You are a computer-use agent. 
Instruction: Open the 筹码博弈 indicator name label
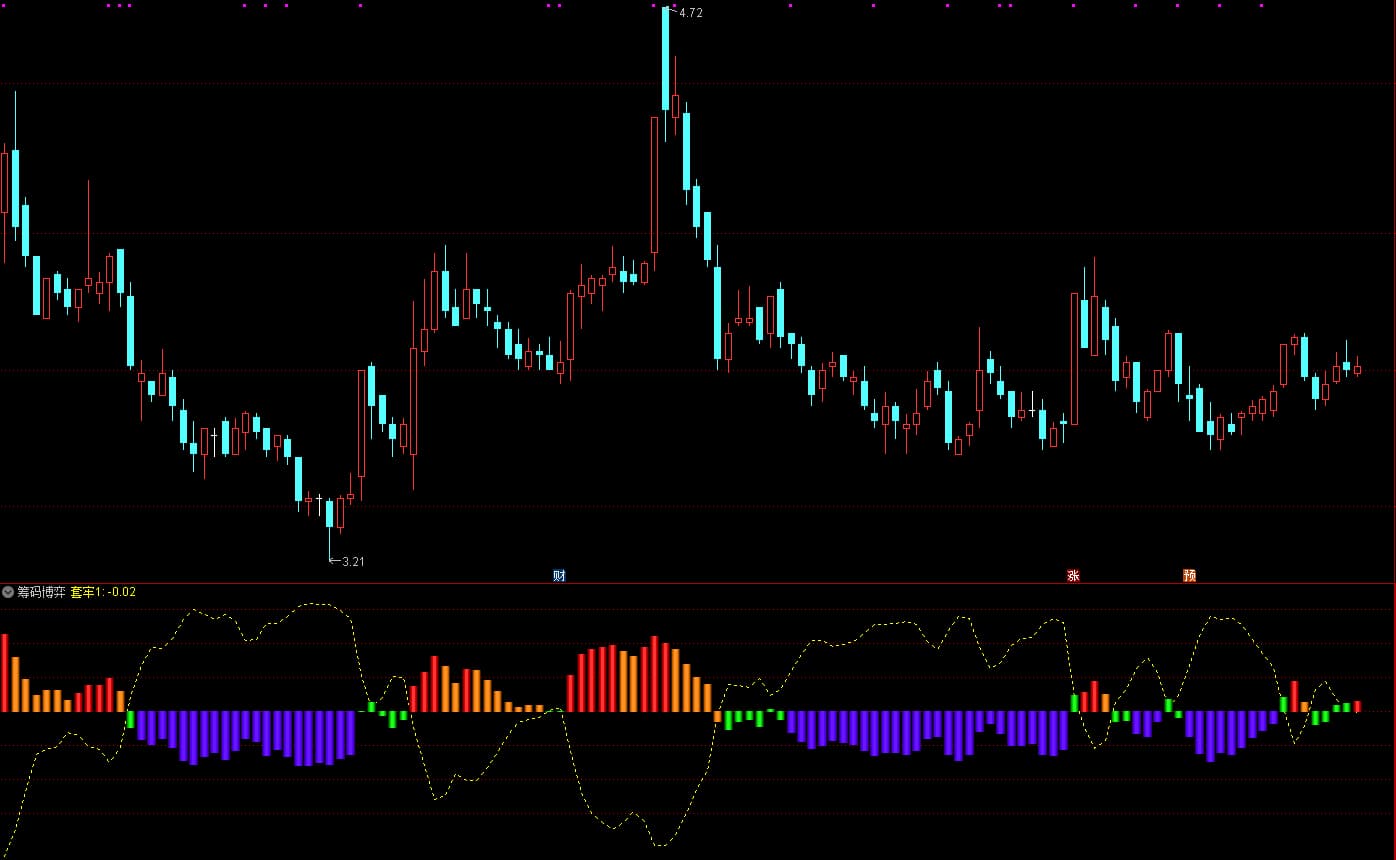41,592
